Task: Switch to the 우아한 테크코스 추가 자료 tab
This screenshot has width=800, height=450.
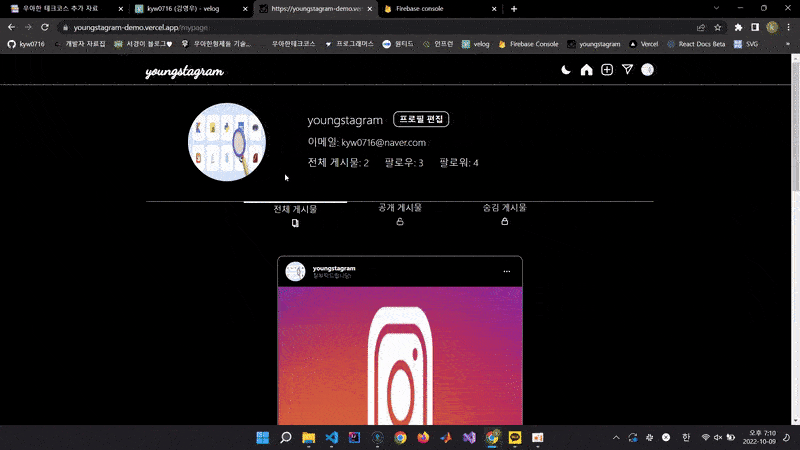Action: (x=65, y=9)
